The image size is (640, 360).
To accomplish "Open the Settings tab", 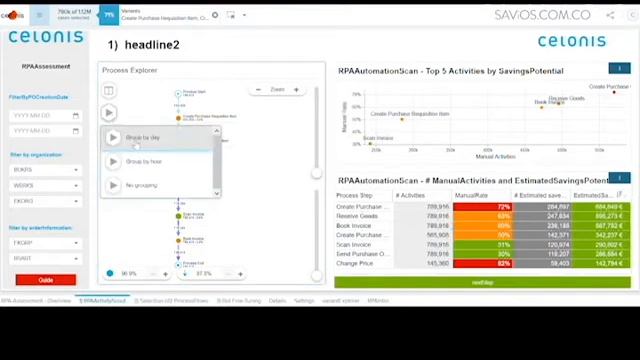I will (304, 301).
